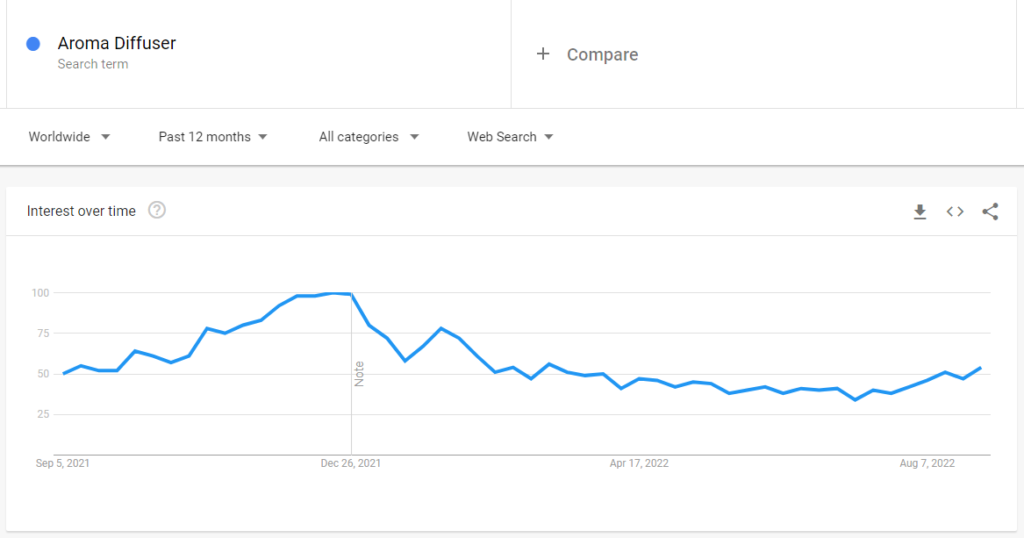Click the plus icon beside Compare
This screenshot has height=538, width=1024.
(x=543, y=54)
